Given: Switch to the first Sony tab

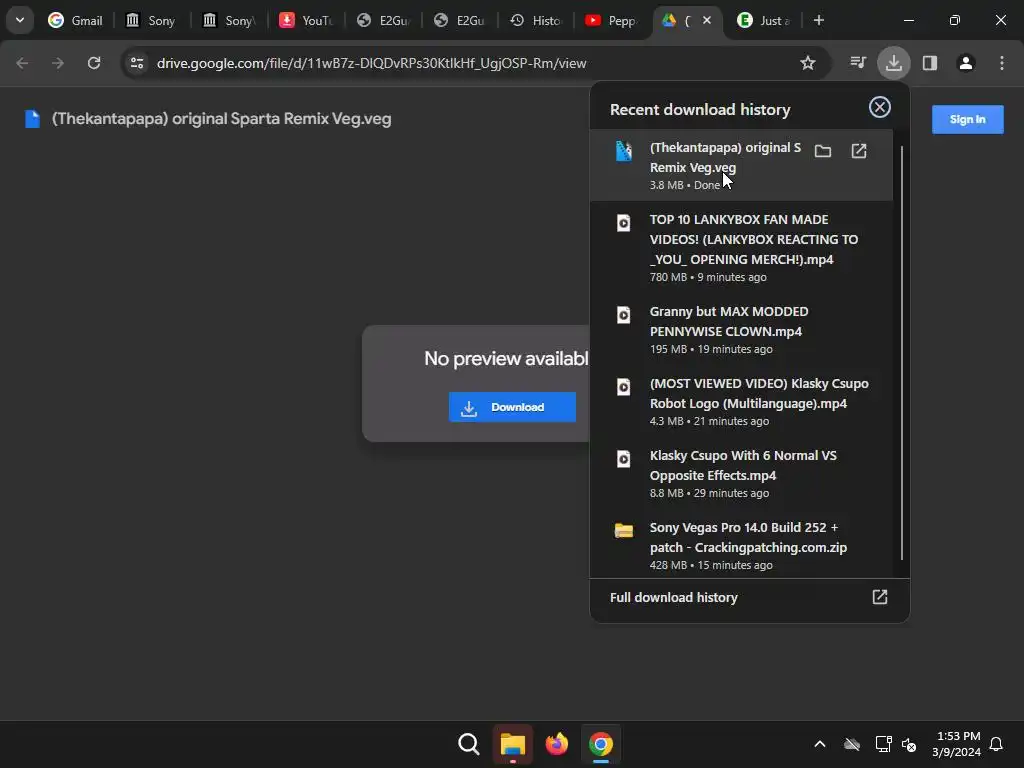Looking at the screenshot, I should 151,21.
